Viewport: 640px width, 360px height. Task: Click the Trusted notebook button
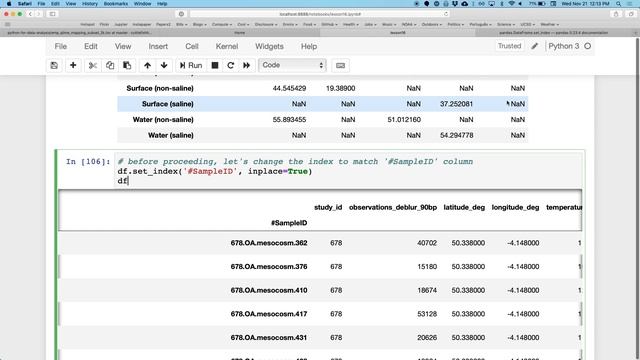coord(509,46)
